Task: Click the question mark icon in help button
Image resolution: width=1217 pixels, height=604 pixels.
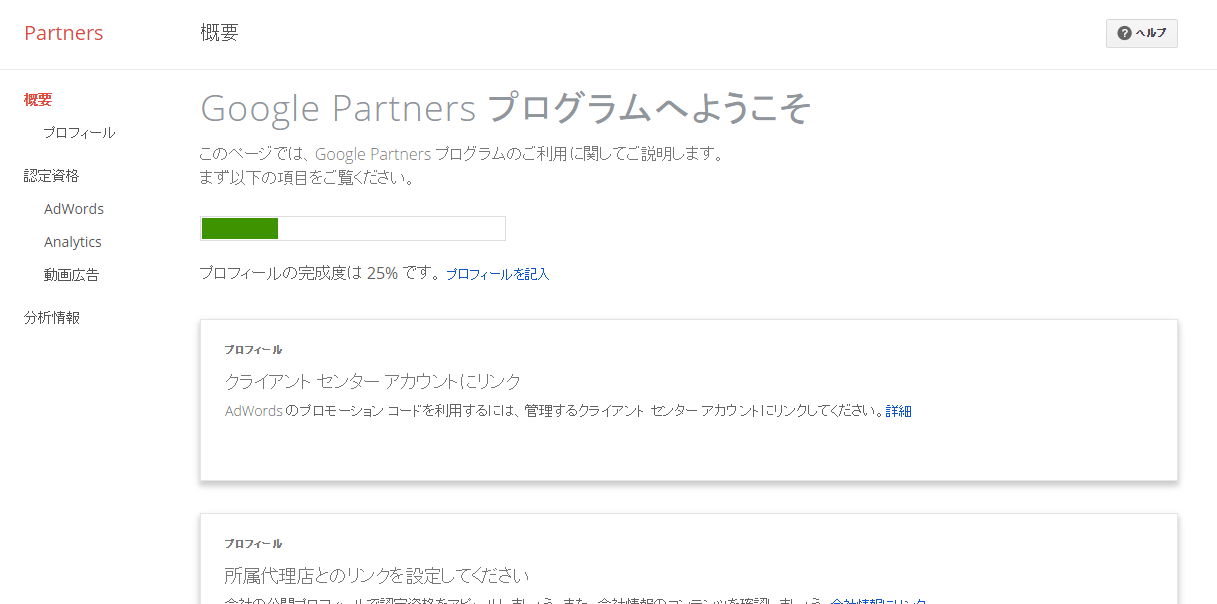Action: coord(1124,33)
